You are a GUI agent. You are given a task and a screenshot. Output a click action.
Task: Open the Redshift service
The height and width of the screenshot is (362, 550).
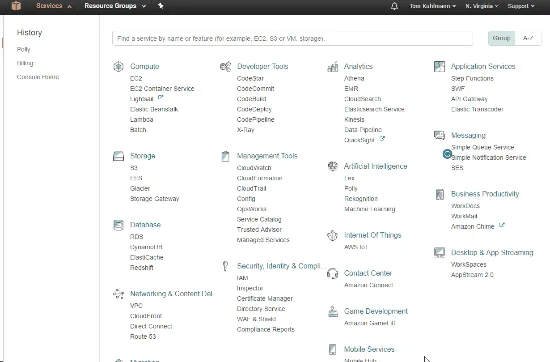(x=141, y=268)
